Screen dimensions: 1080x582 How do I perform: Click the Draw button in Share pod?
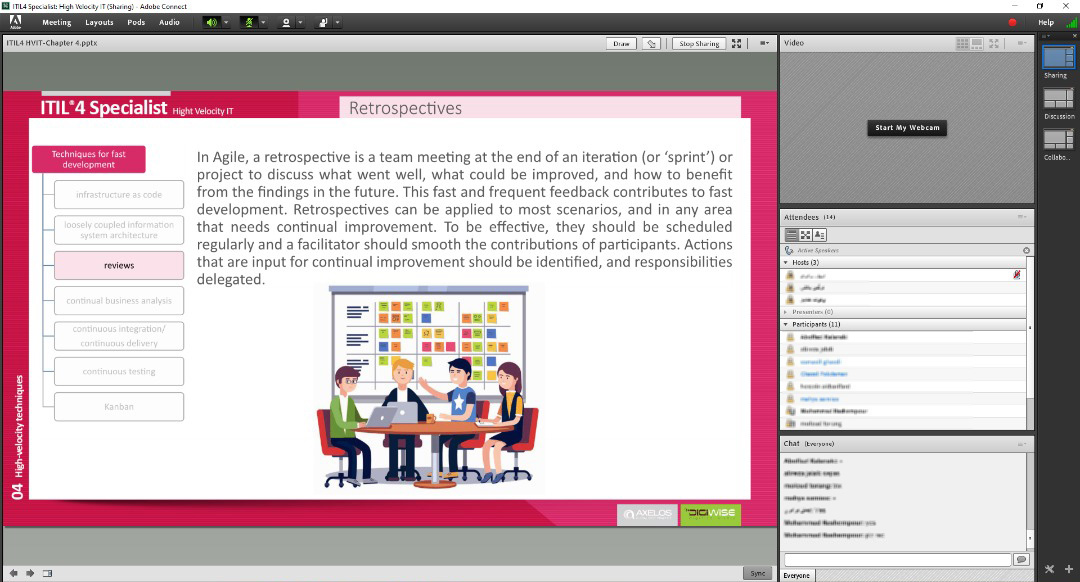point(621,43)
